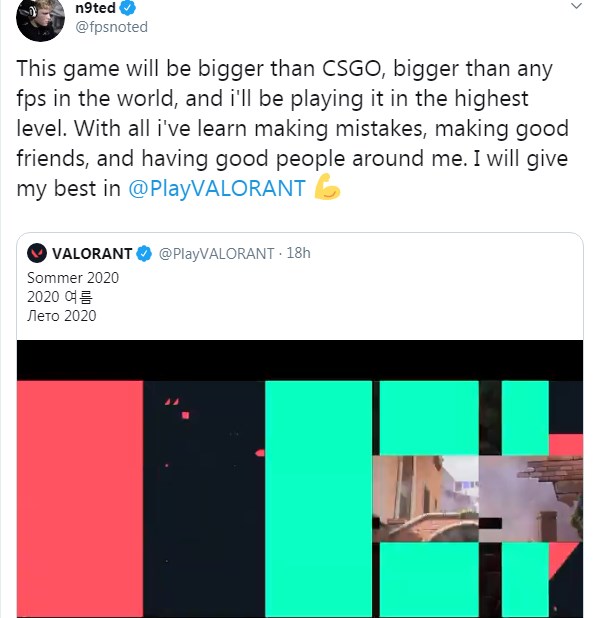
Task: Click the flexed biceps emoji
Action: 327,187
